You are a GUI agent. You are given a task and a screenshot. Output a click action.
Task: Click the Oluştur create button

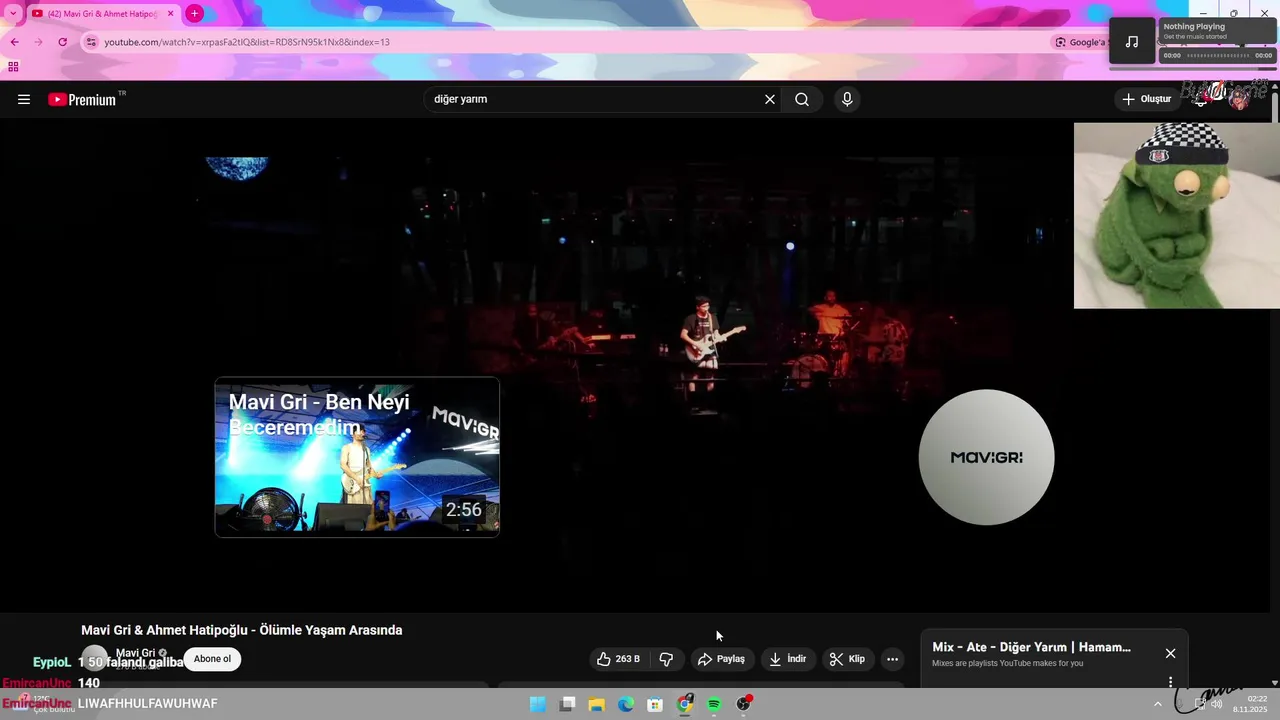click(x=1146, y=99)
